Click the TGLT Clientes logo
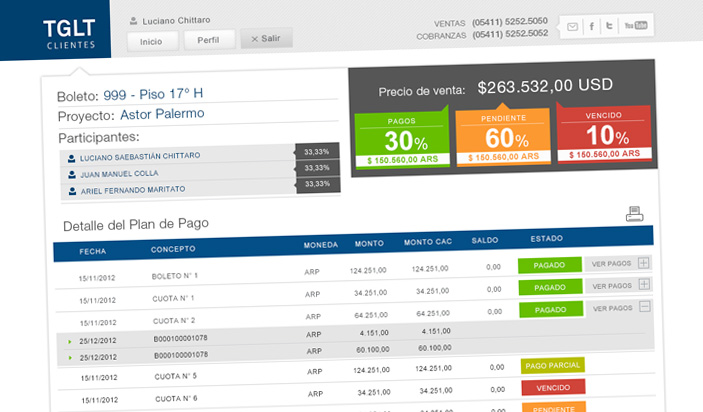The height and width of the screenshot is (412, 703). click(x=70, y=30)
